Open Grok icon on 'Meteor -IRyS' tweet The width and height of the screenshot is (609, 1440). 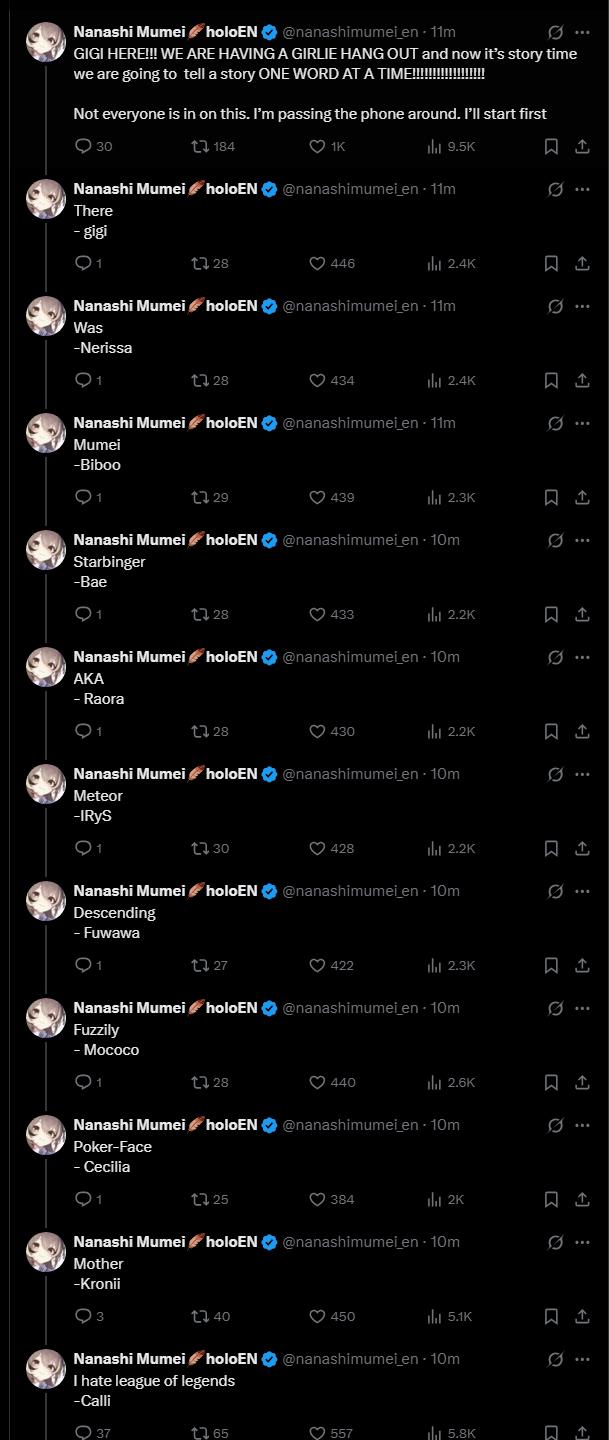click(555, 773)
